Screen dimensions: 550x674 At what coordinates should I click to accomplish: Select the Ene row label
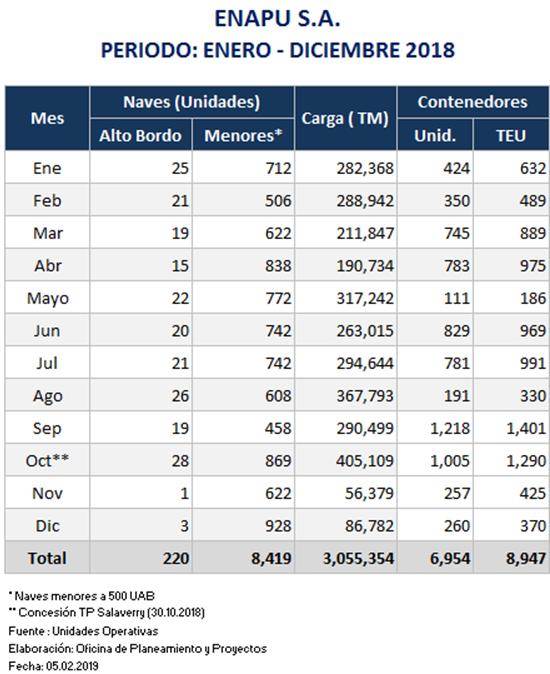point(47,168)
